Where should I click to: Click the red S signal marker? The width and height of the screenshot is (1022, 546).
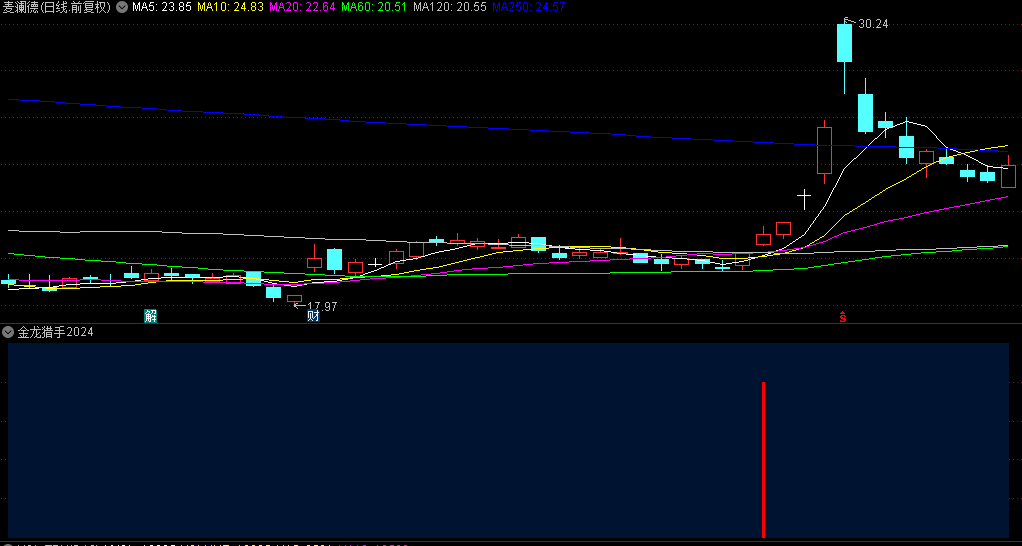843,317
